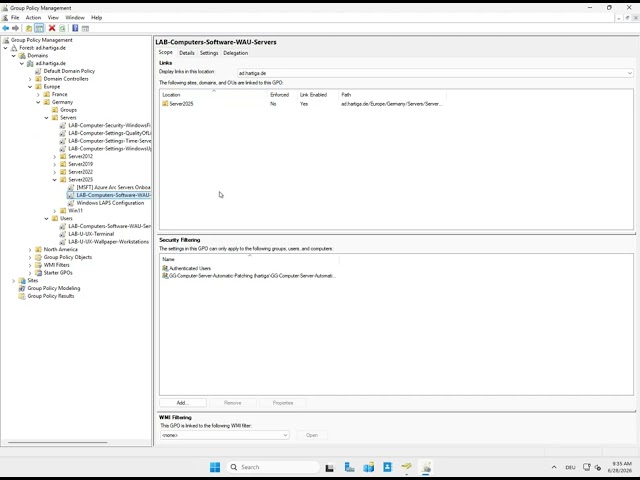Screen dimensions: 640x480
Task: Click the show/hide action pane toolbar icon
Action: 85,28
